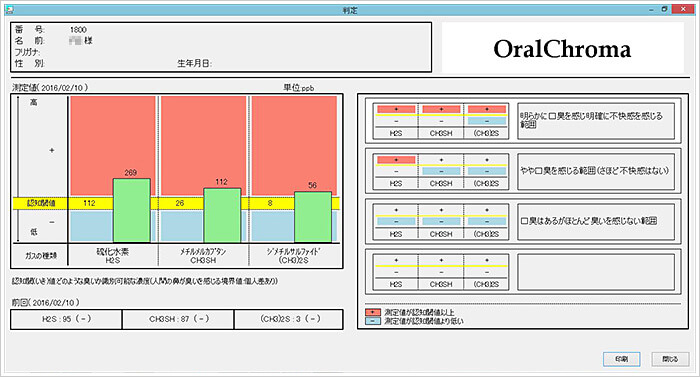This screenshot has height=377, width=700.
Task: Click the previous result H2S : 95 ( - )
Action: tap(66, 319)
